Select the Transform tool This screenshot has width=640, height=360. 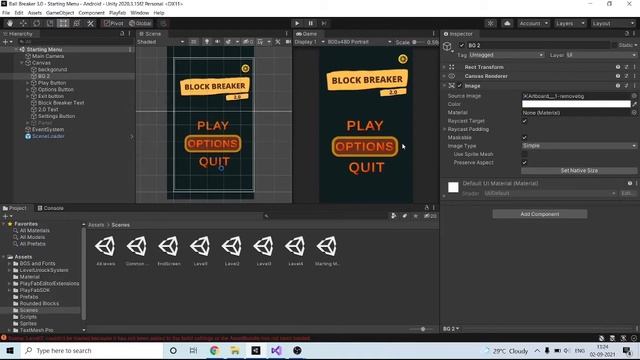(77, 23)
